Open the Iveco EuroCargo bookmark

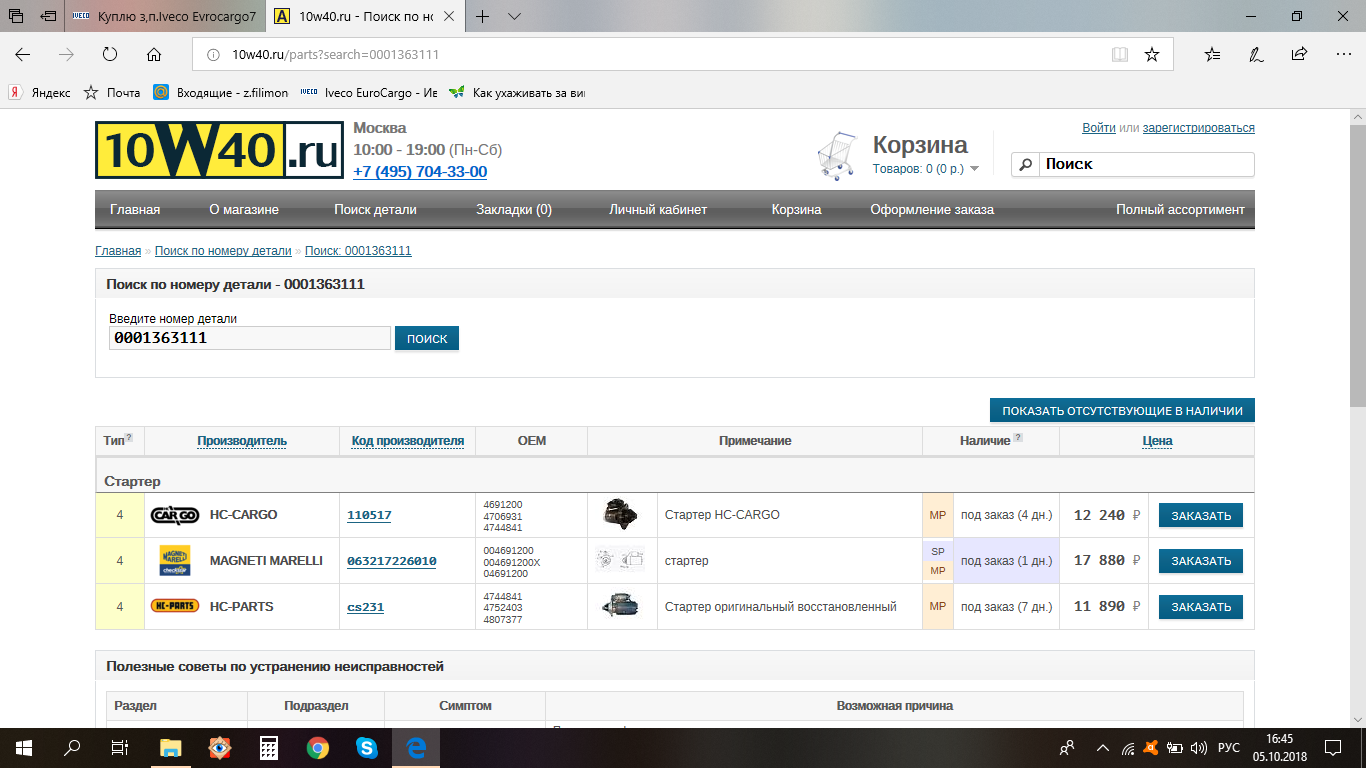(369, 92)
